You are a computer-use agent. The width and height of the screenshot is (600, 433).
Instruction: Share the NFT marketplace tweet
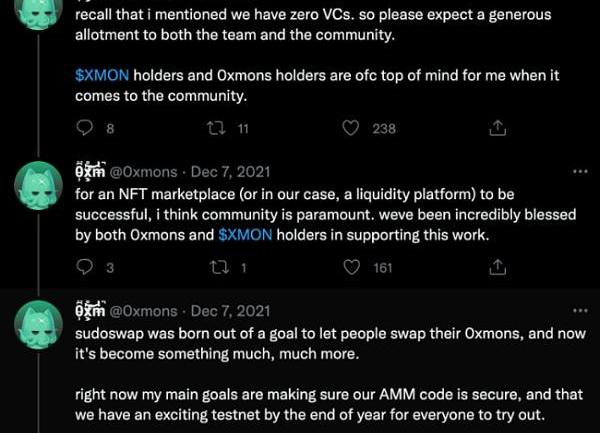(x=498, y=267)
